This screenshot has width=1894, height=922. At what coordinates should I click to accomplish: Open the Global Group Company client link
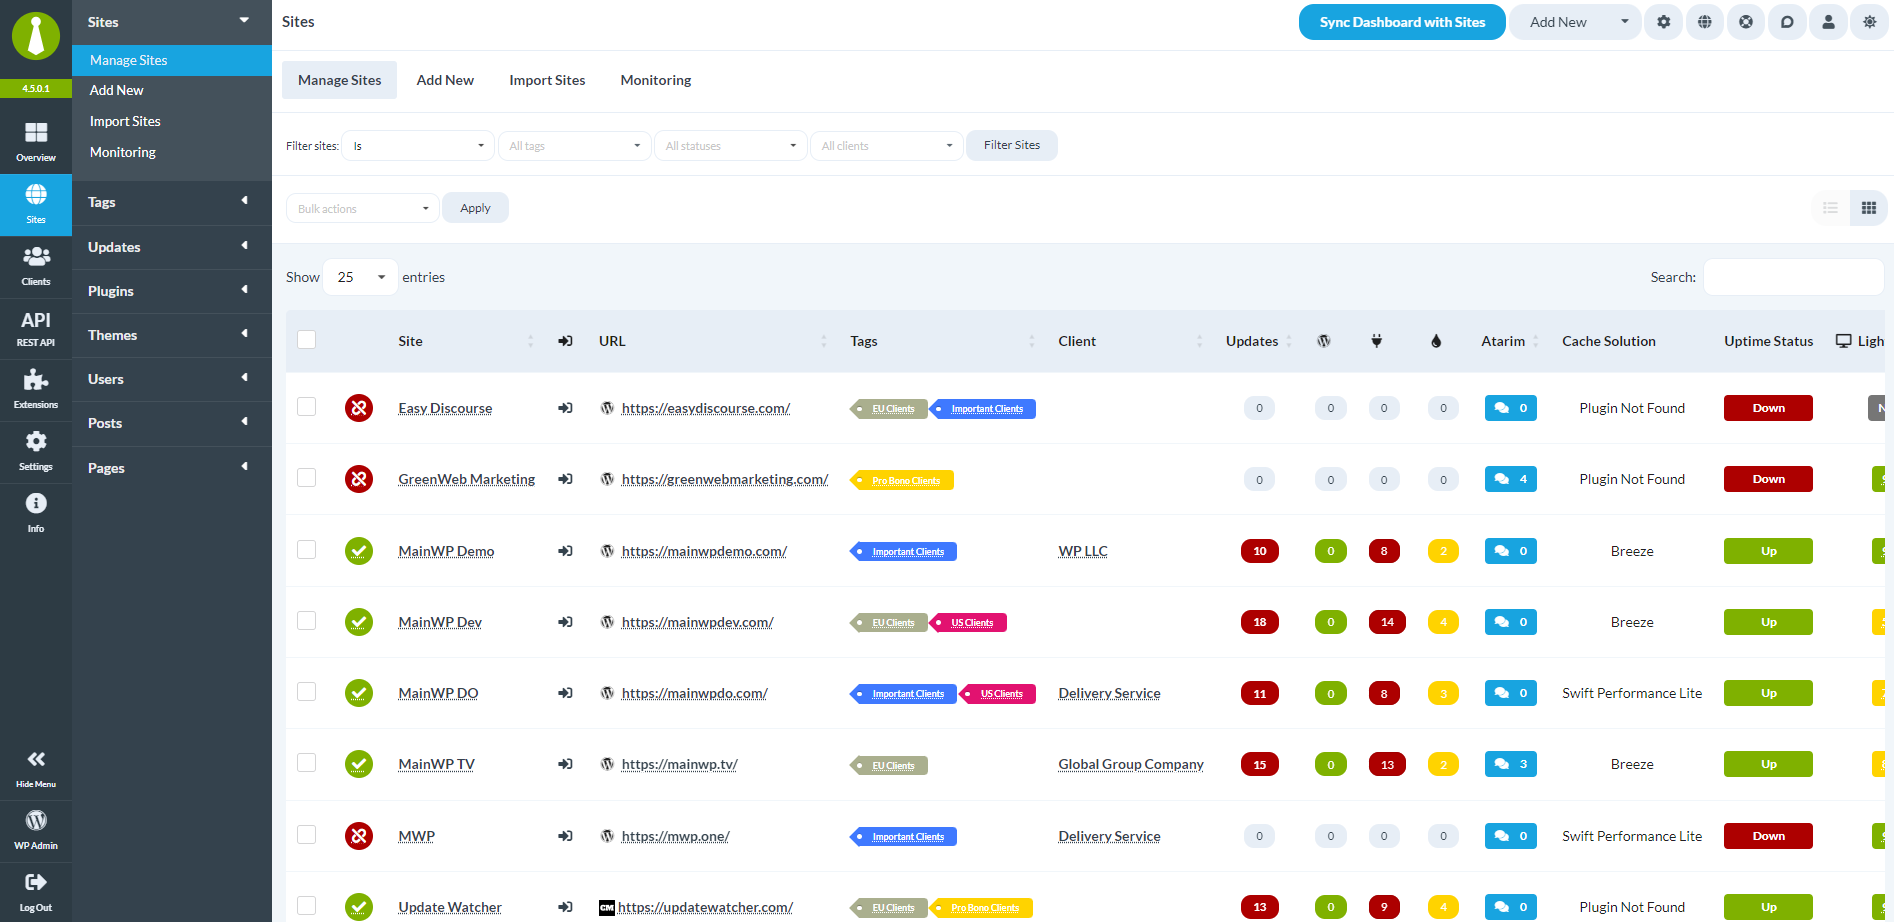pyautogui.click(x=1131, y=764)
